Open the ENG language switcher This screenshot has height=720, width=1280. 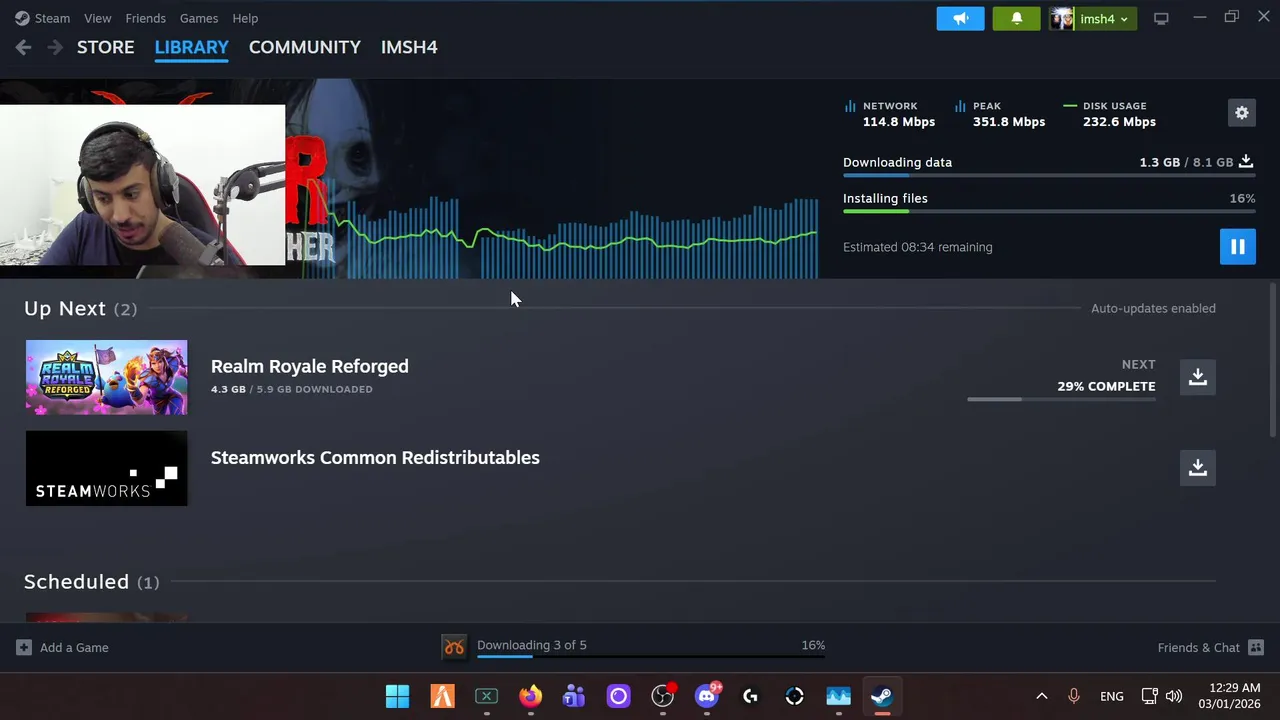coord(1112,696)
